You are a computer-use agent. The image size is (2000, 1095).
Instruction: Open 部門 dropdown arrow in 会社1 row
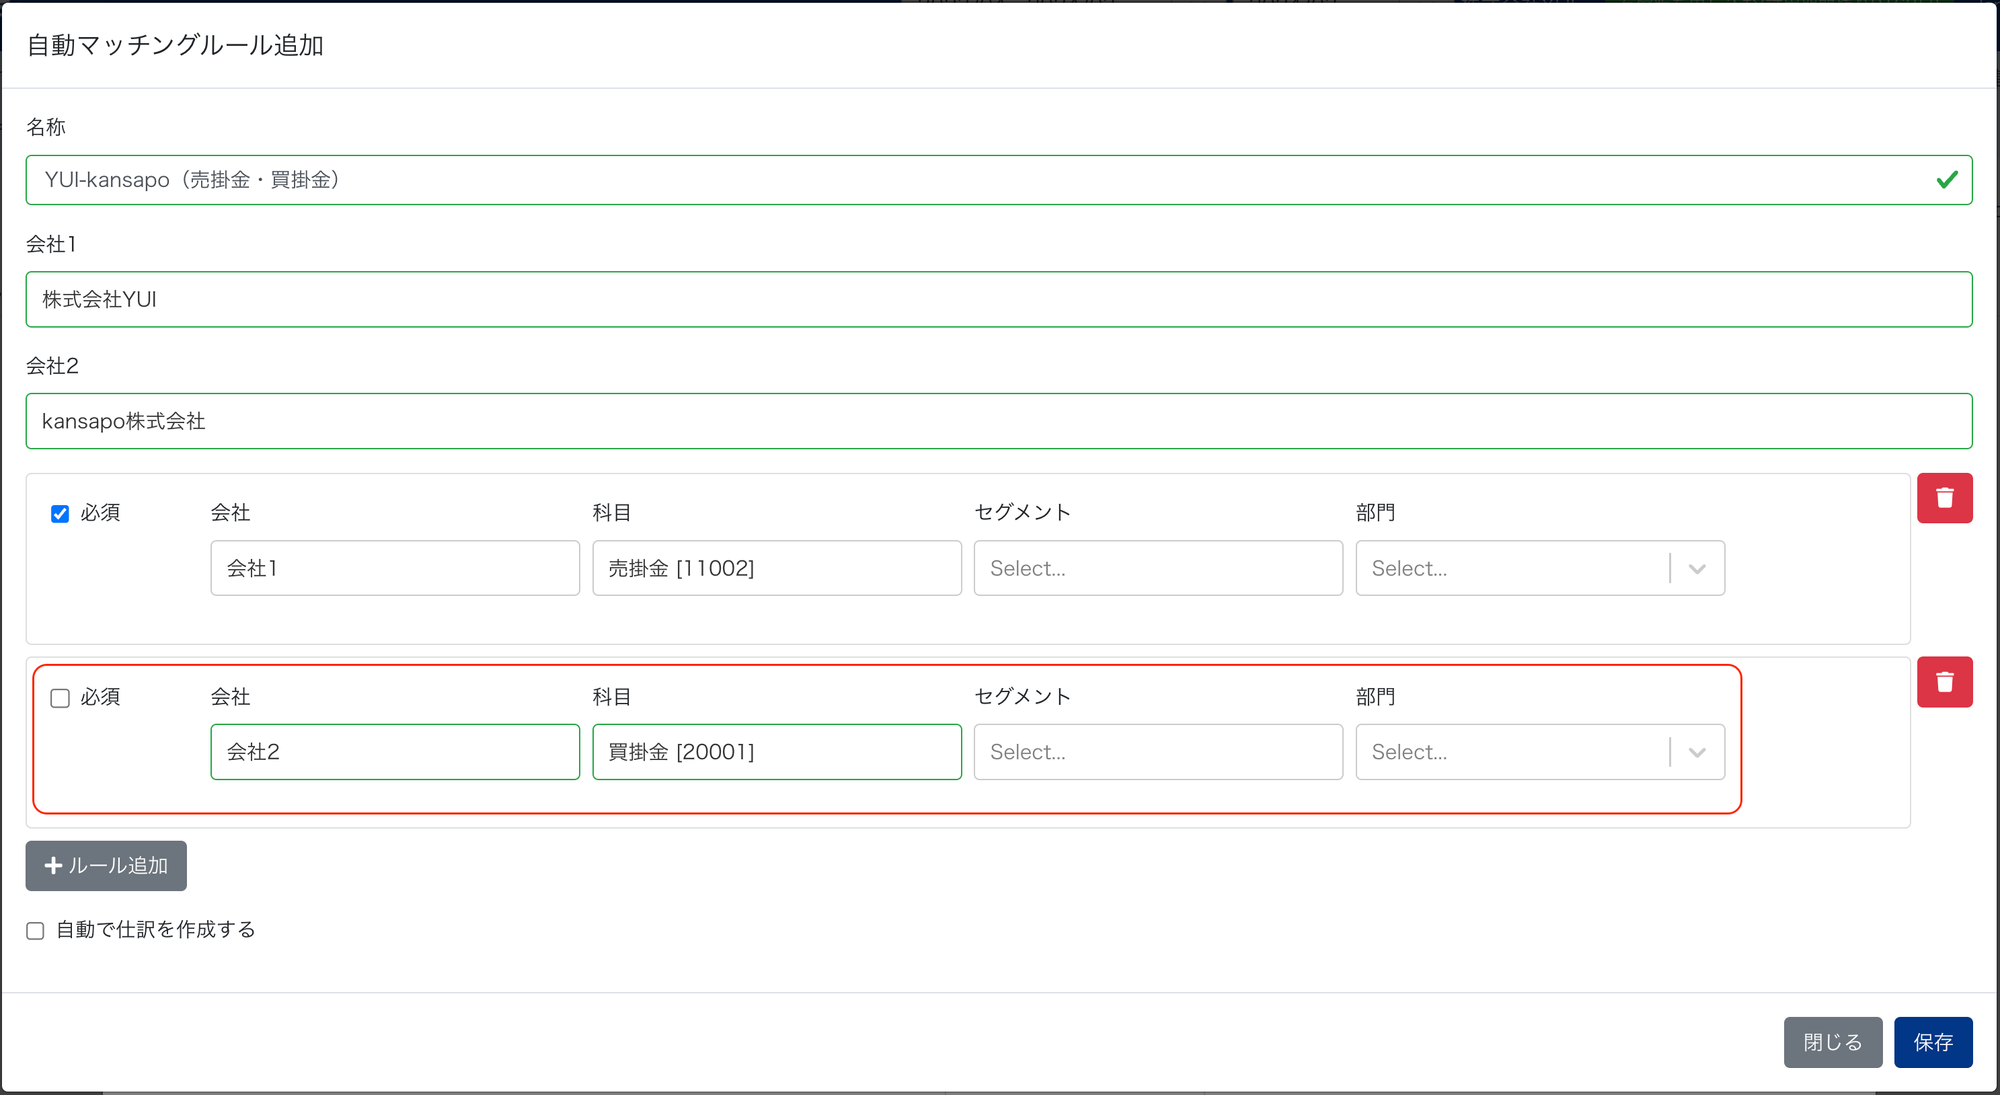pos(1697,569)
